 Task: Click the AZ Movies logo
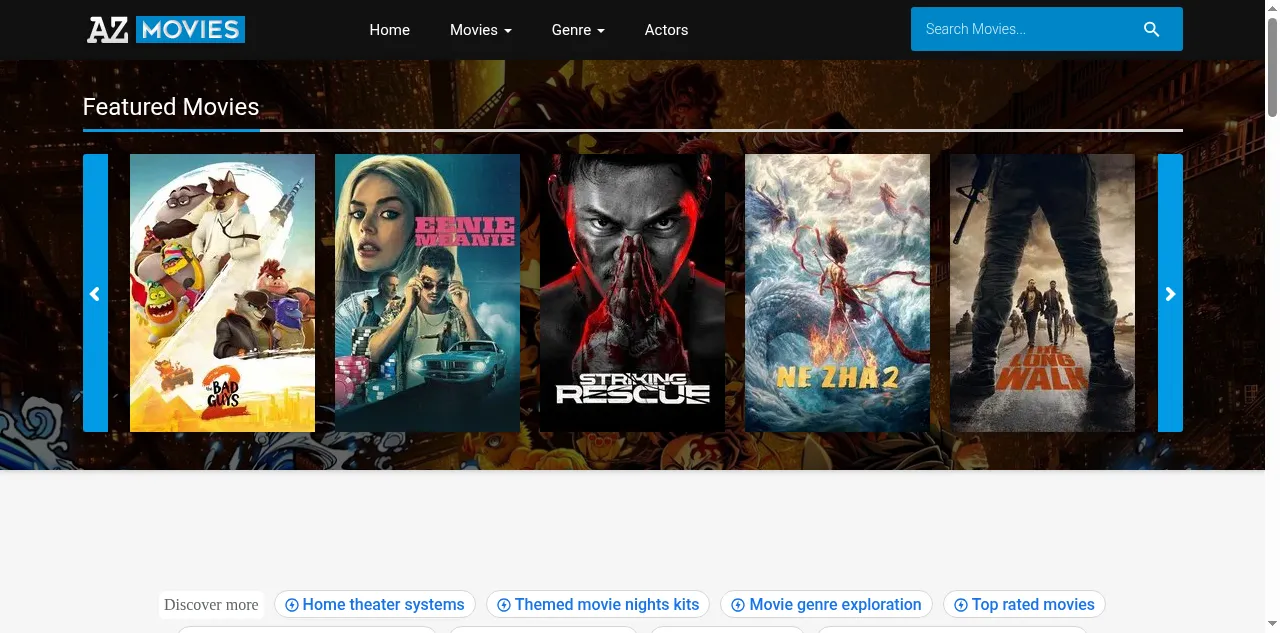(166, 30)
